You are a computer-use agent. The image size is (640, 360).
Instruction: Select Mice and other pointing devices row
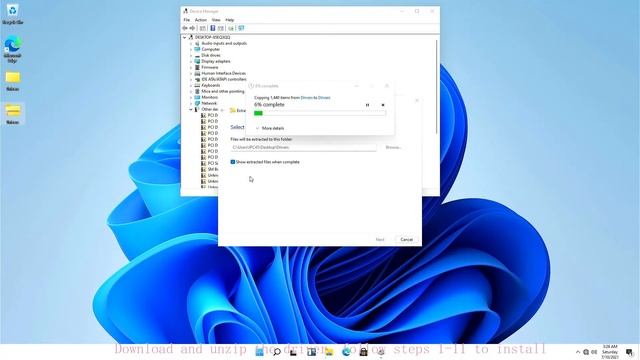point(223,91)
